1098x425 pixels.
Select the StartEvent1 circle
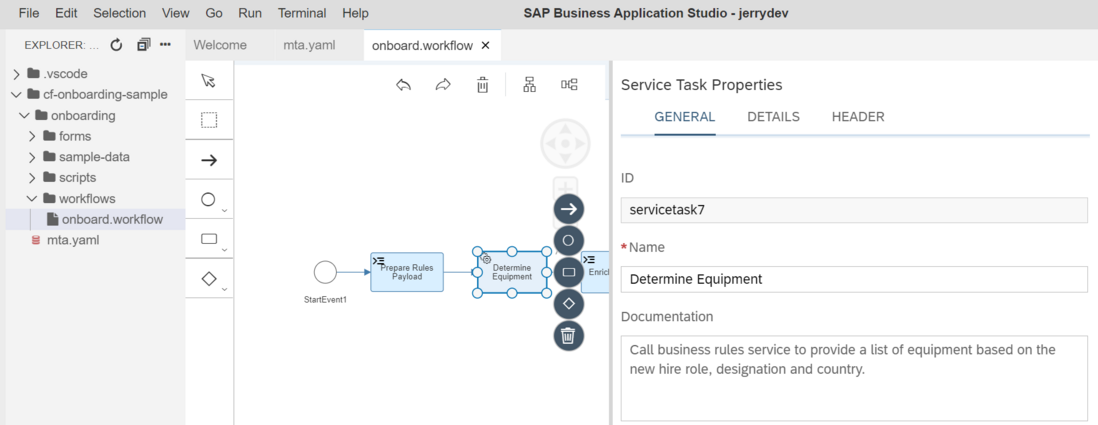point(325,272)
